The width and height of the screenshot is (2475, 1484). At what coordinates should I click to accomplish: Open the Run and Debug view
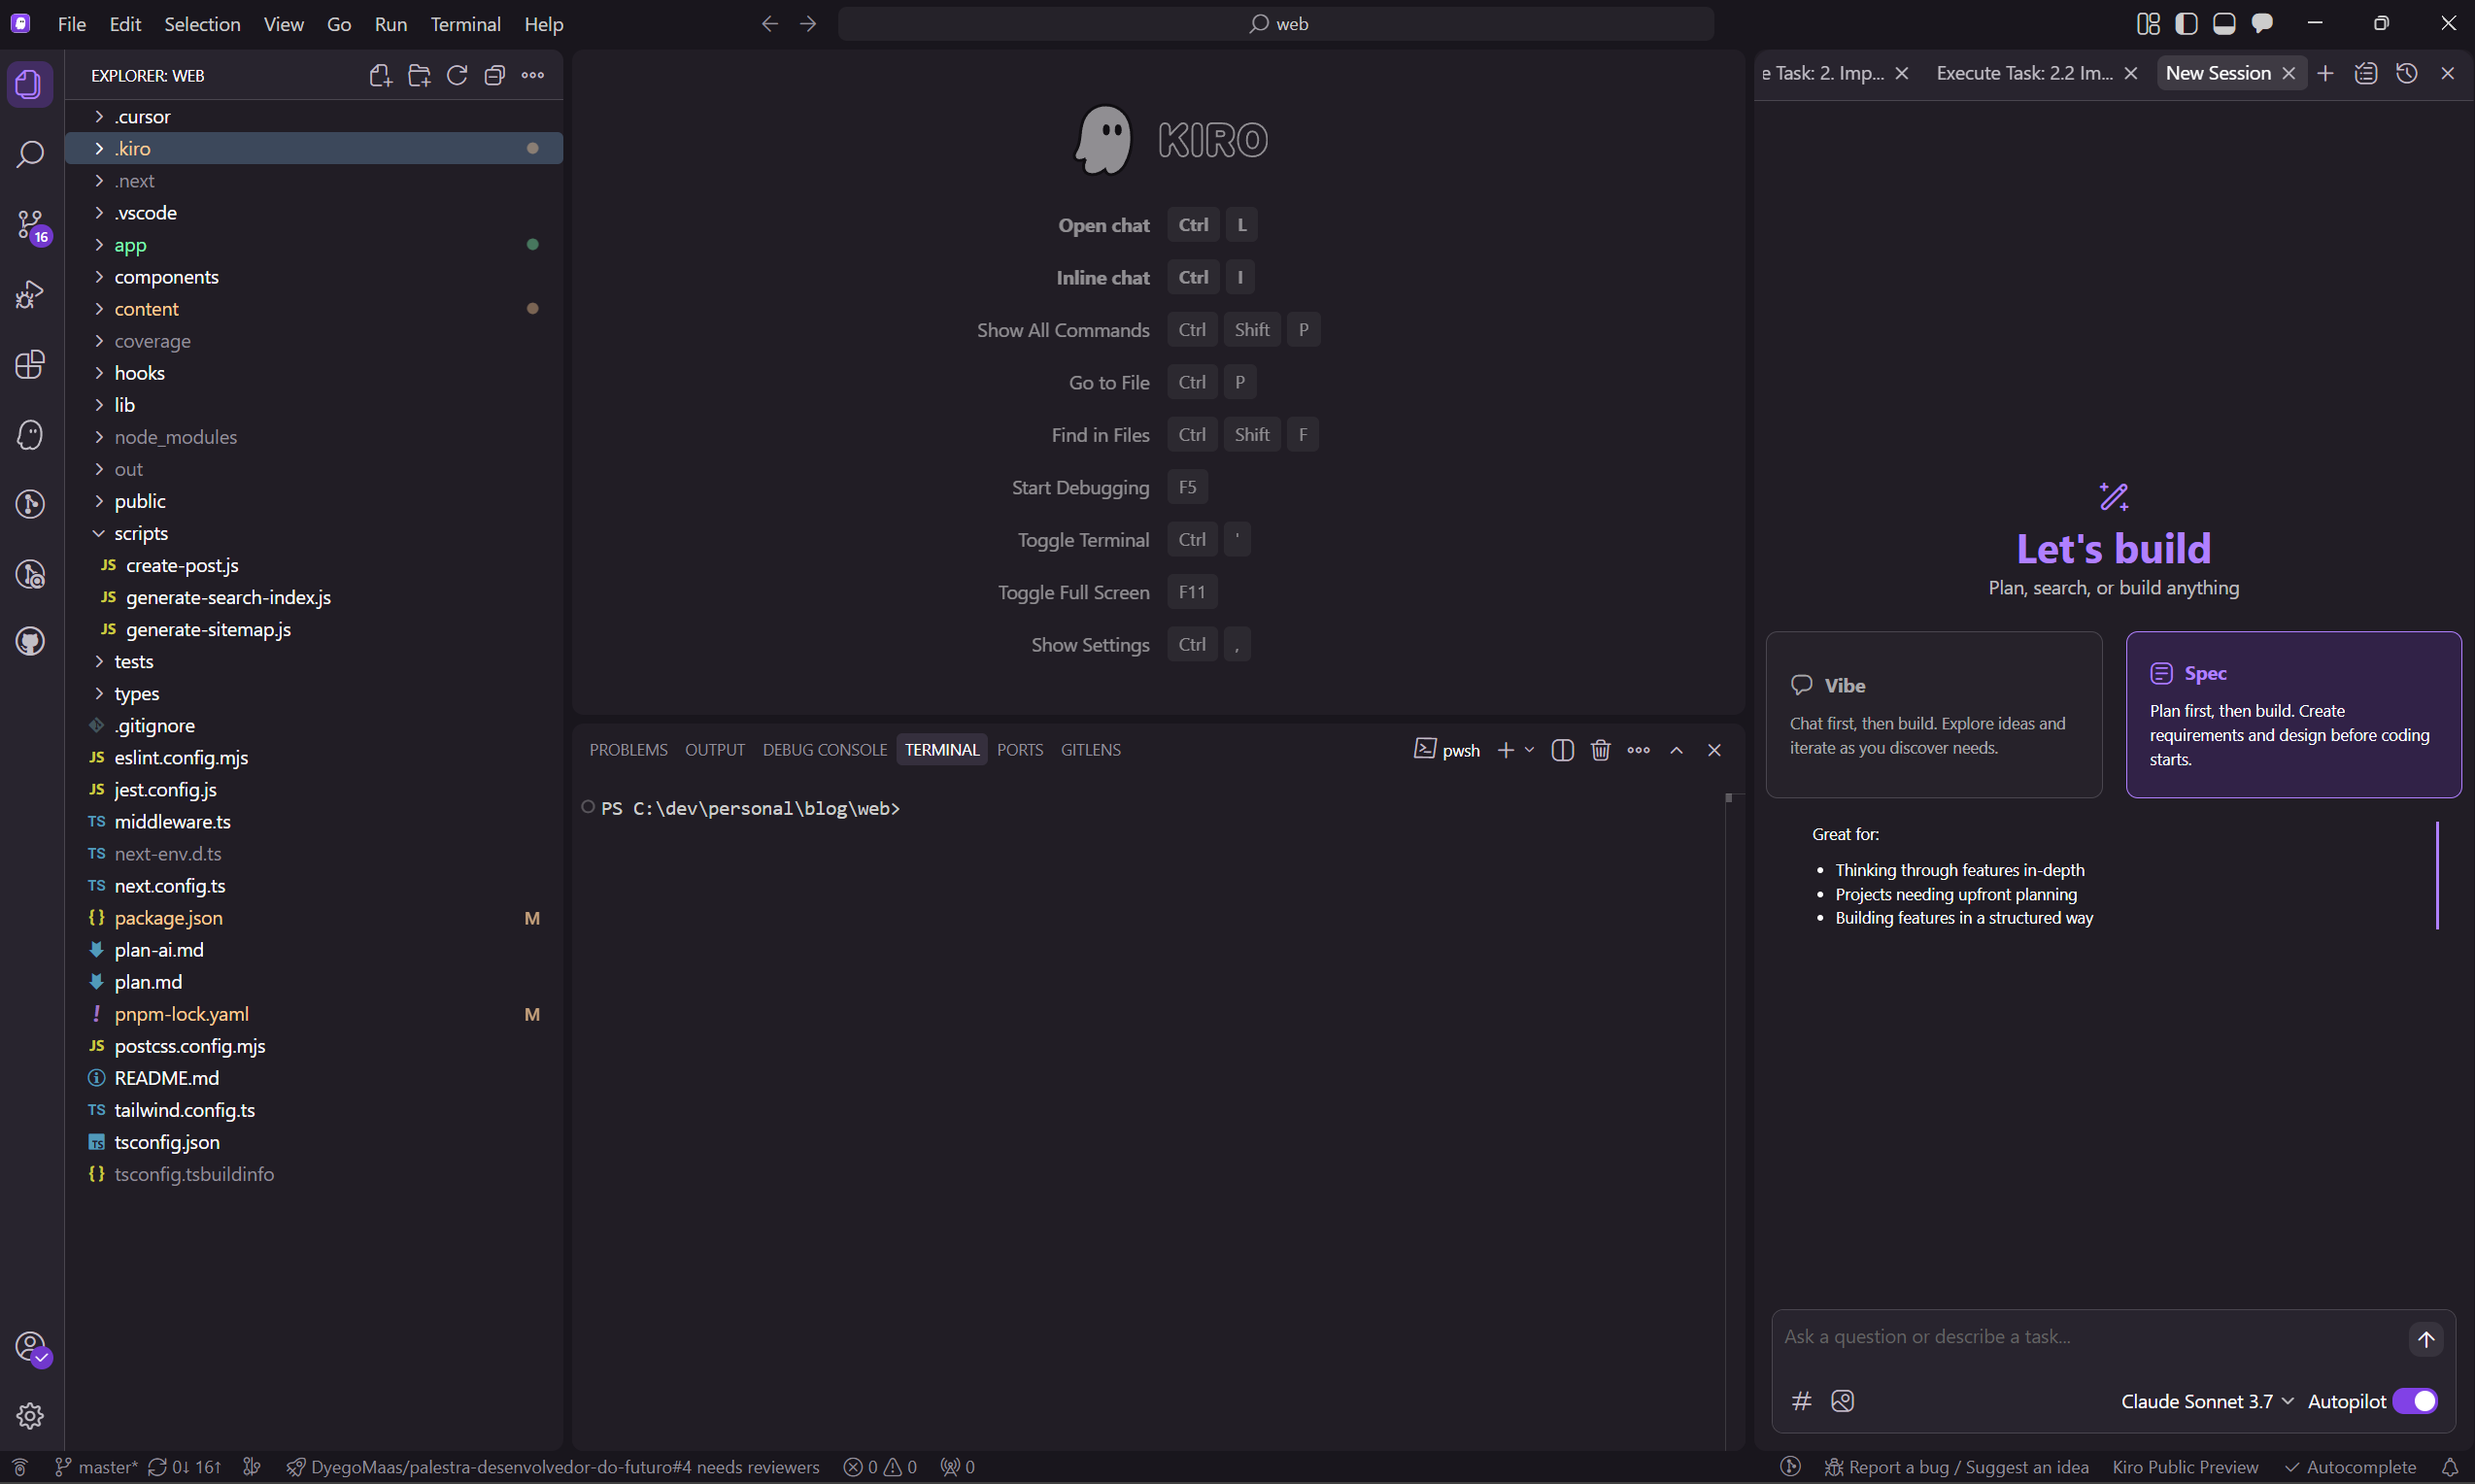click(x=30, y=294)
